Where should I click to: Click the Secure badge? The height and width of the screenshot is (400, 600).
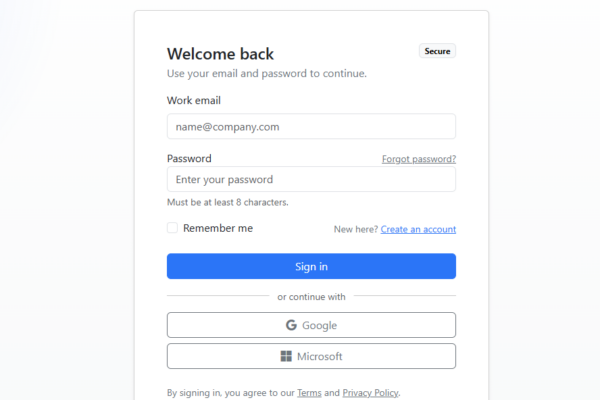click(437, 51)
